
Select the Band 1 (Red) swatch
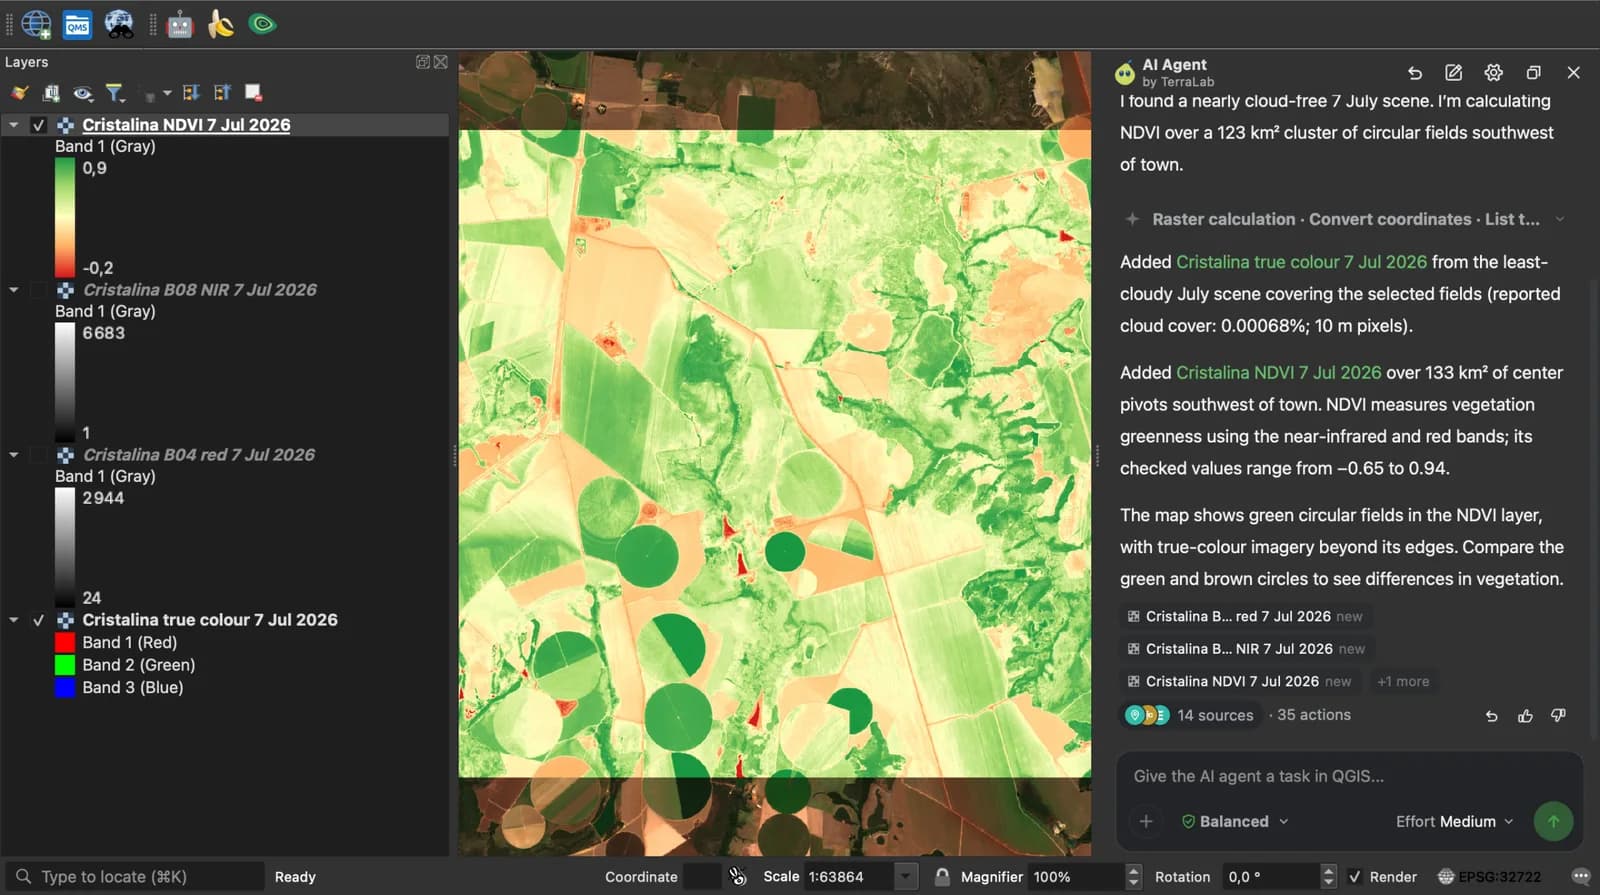[65, 643]
